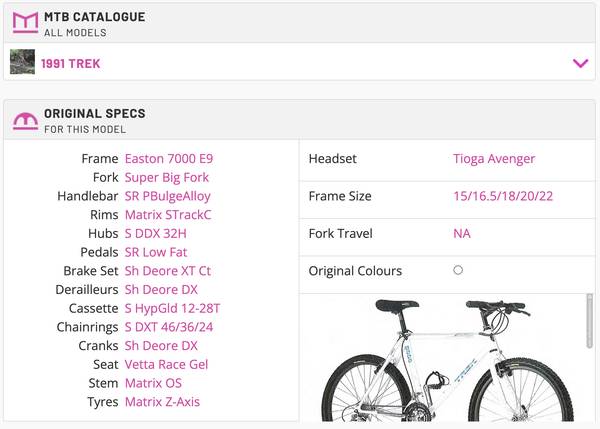Open the Tioga Avenger headset link
Viewport: 600px width, 429px height.
(x=494, y=159)
